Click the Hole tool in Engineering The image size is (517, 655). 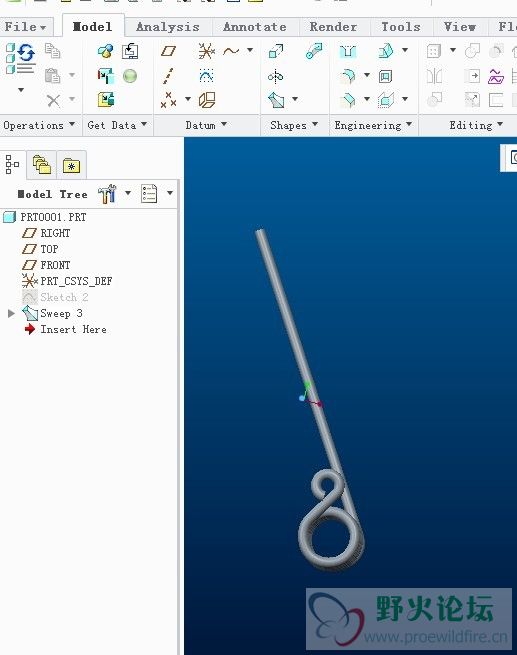[347, 51]
